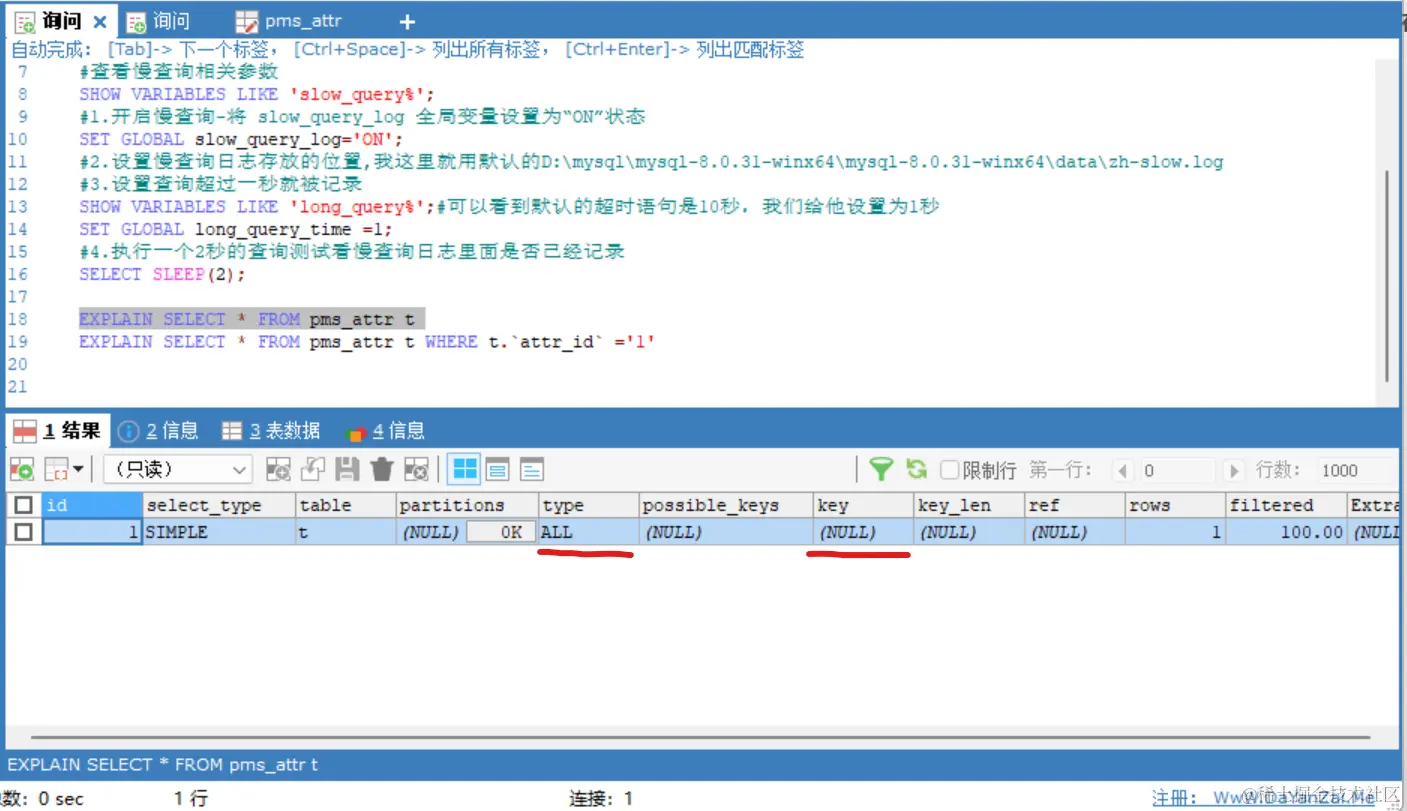This screenshot has height=811, width=1407.
Task: Close the active 询问 query tab
Action: [x=99, y=21]
